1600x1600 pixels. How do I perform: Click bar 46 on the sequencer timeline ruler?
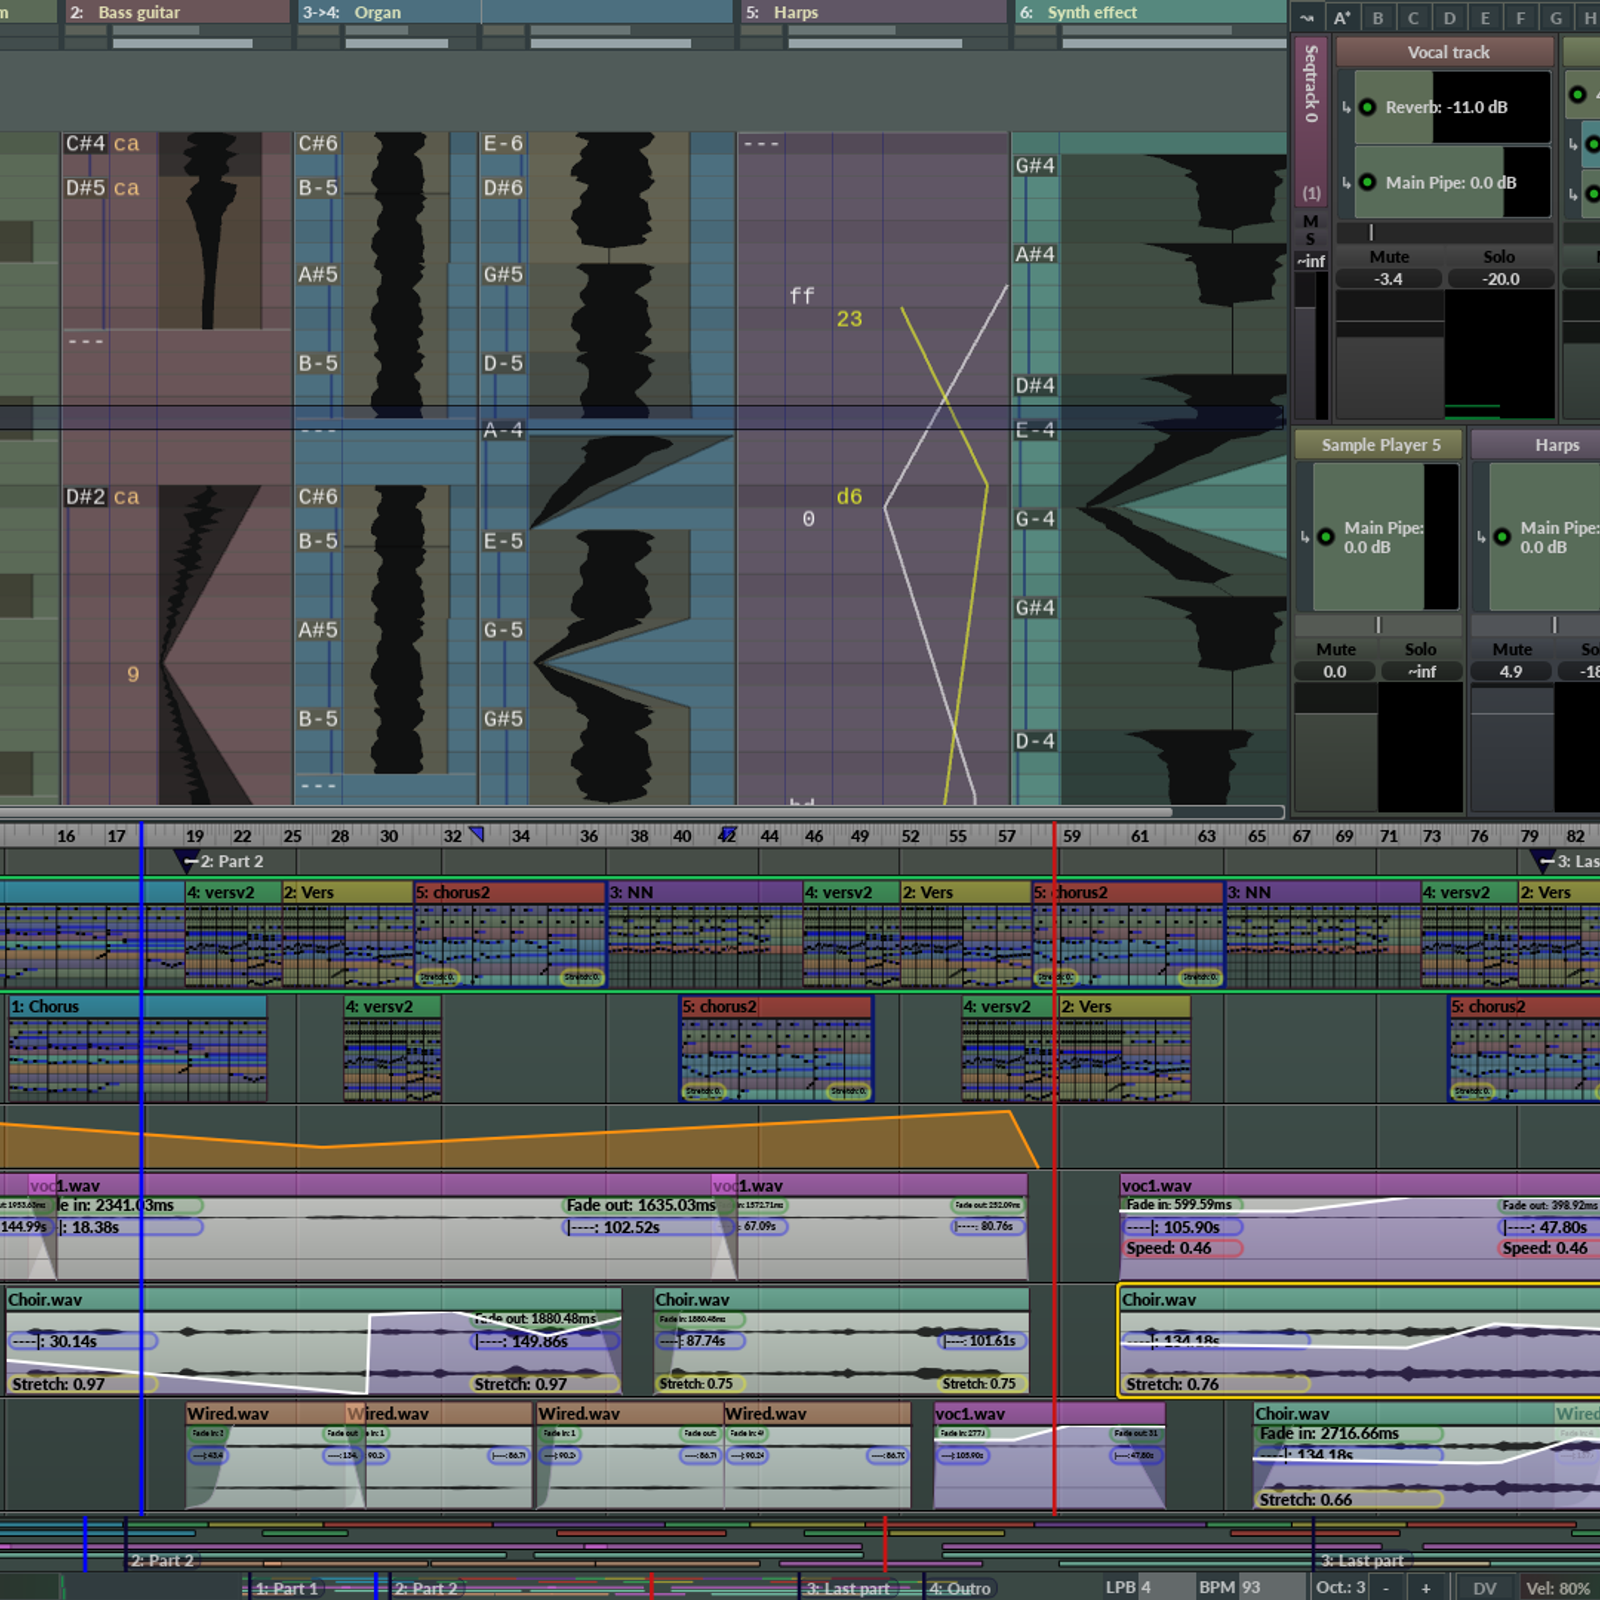(814, 836)
